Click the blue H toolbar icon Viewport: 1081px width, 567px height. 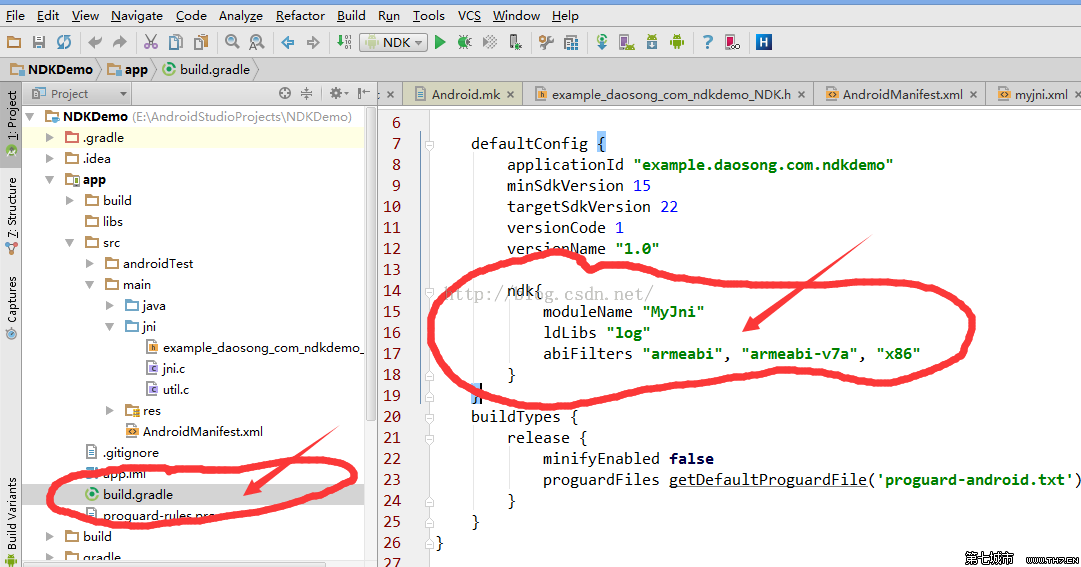coord(763,43)
